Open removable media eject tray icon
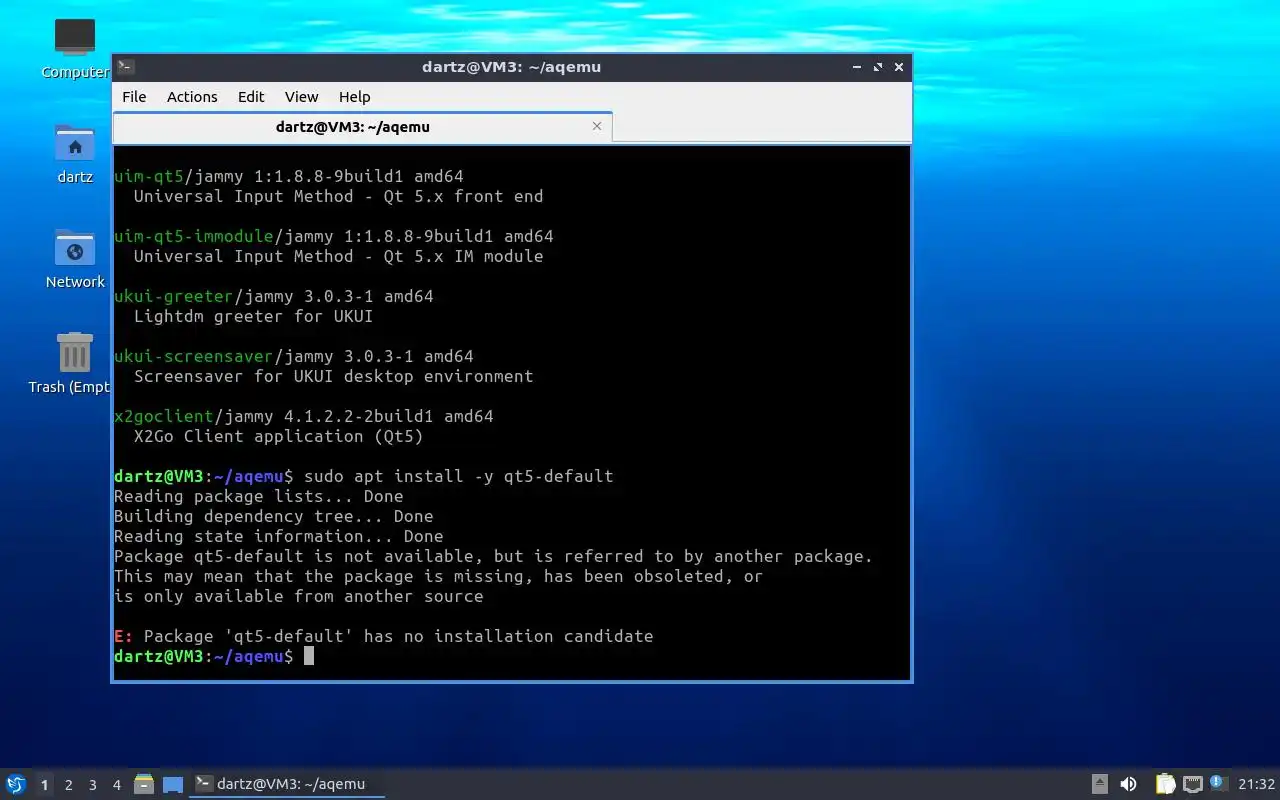Image resolution: width=1280 pixels, height=800 pixels. click(1100, 784)
